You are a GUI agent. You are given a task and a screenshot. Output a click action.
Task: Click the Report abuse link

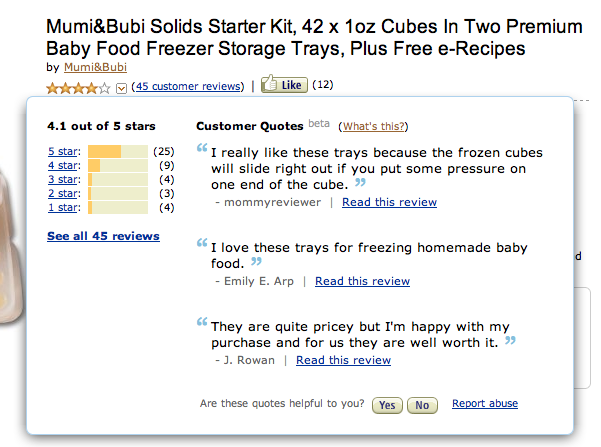click(x=485, y=404)
